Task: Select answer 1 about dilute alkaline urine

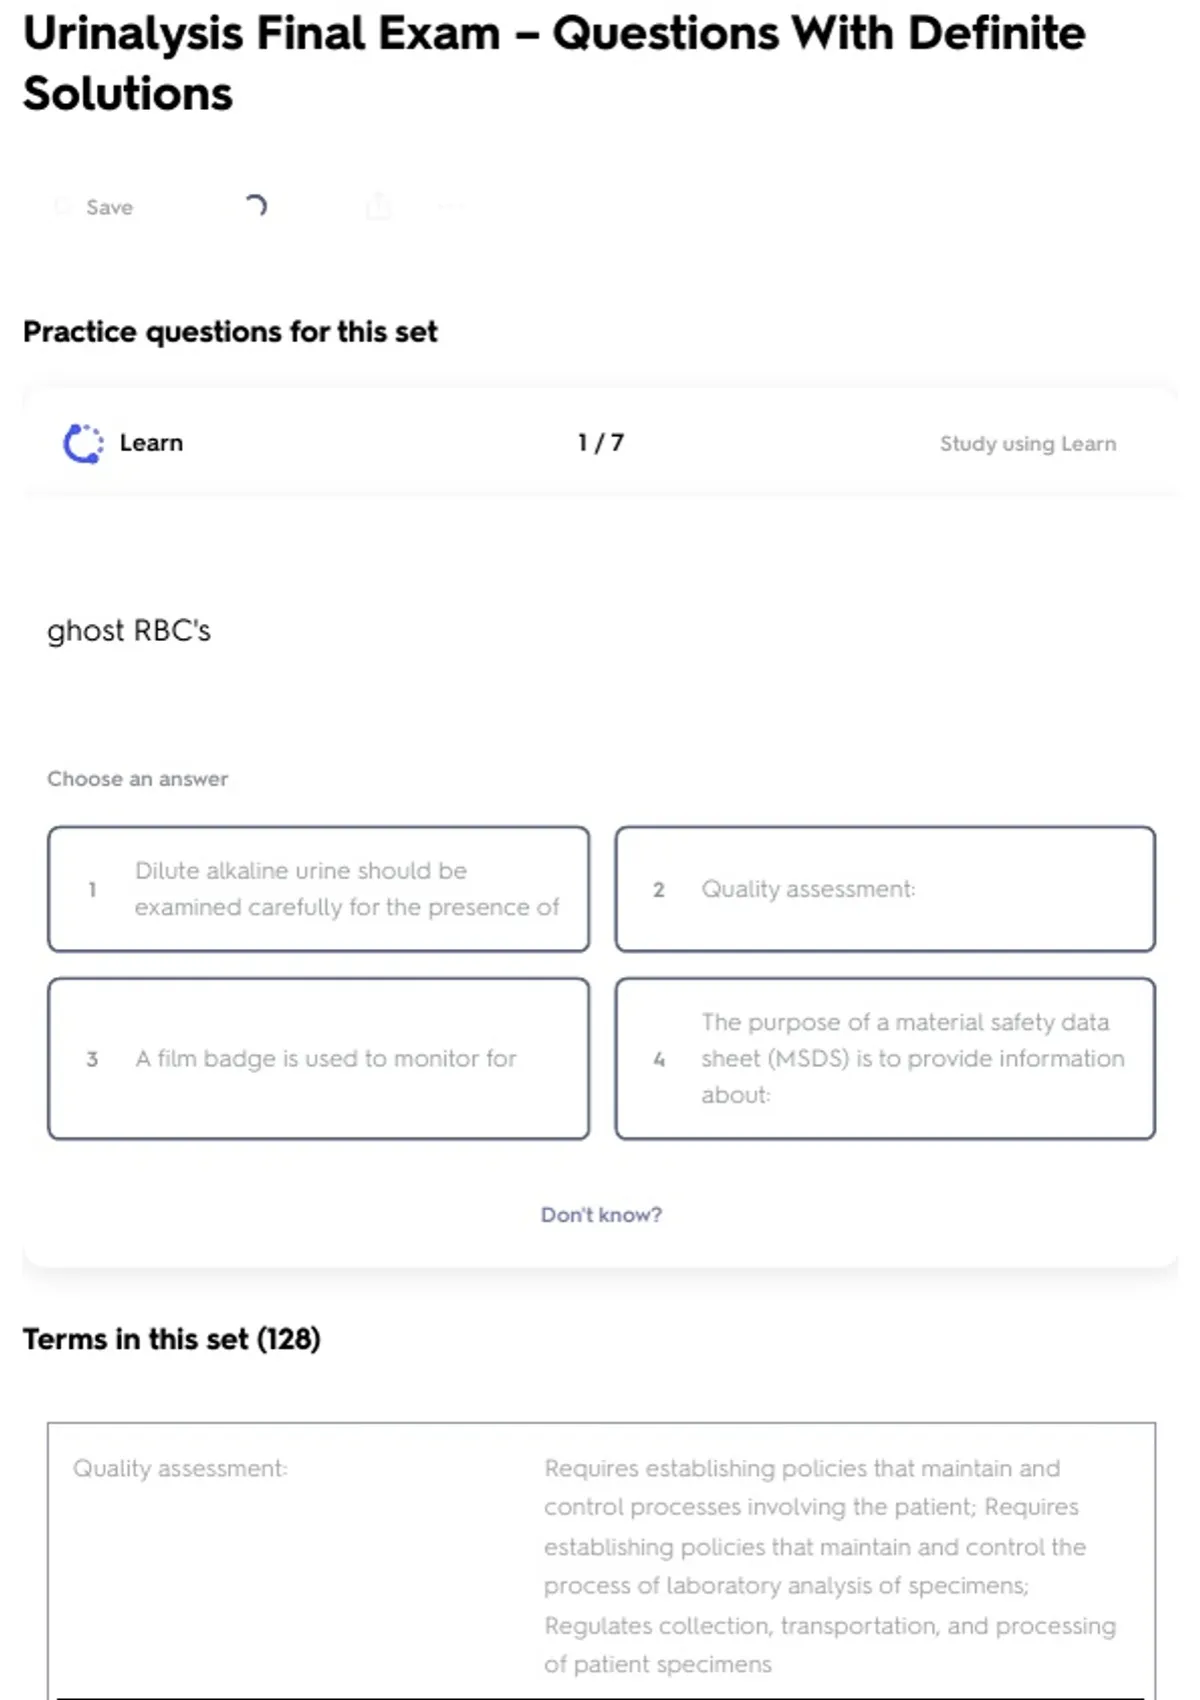Action: click(x=318, y=889)
